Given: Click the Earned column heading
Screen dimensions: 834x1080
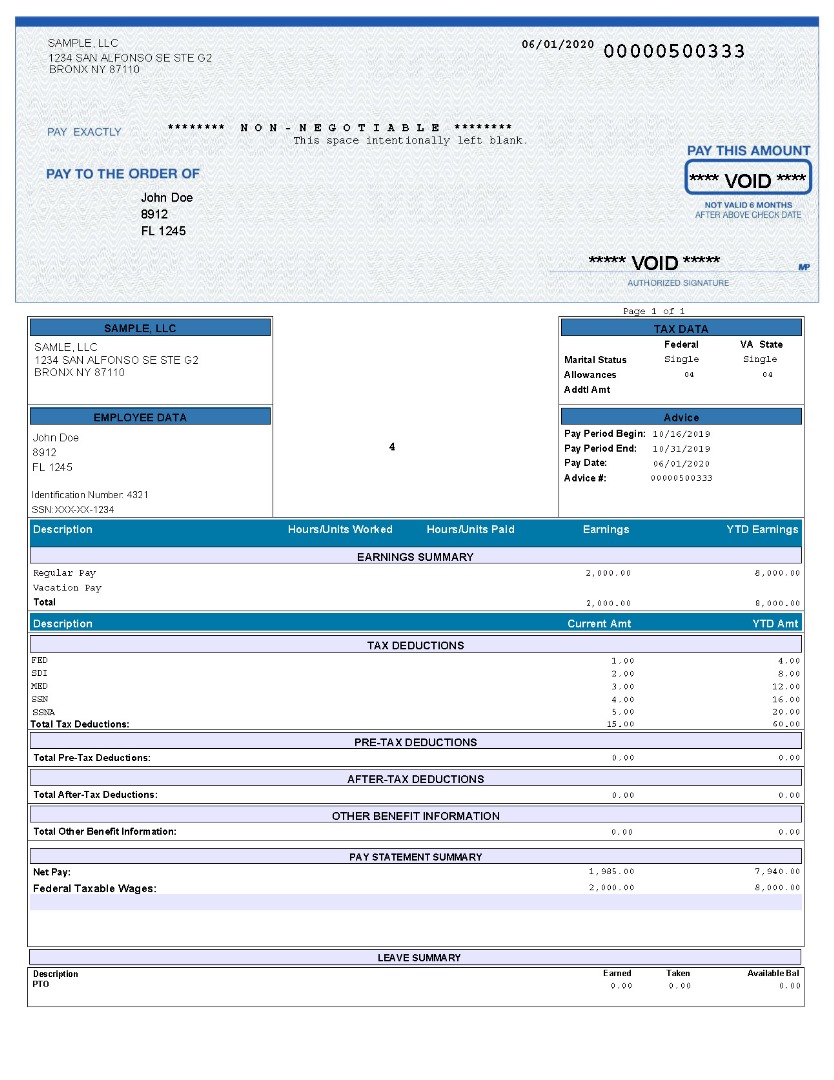Looking at the screenshot, I should tap(617, 973).
